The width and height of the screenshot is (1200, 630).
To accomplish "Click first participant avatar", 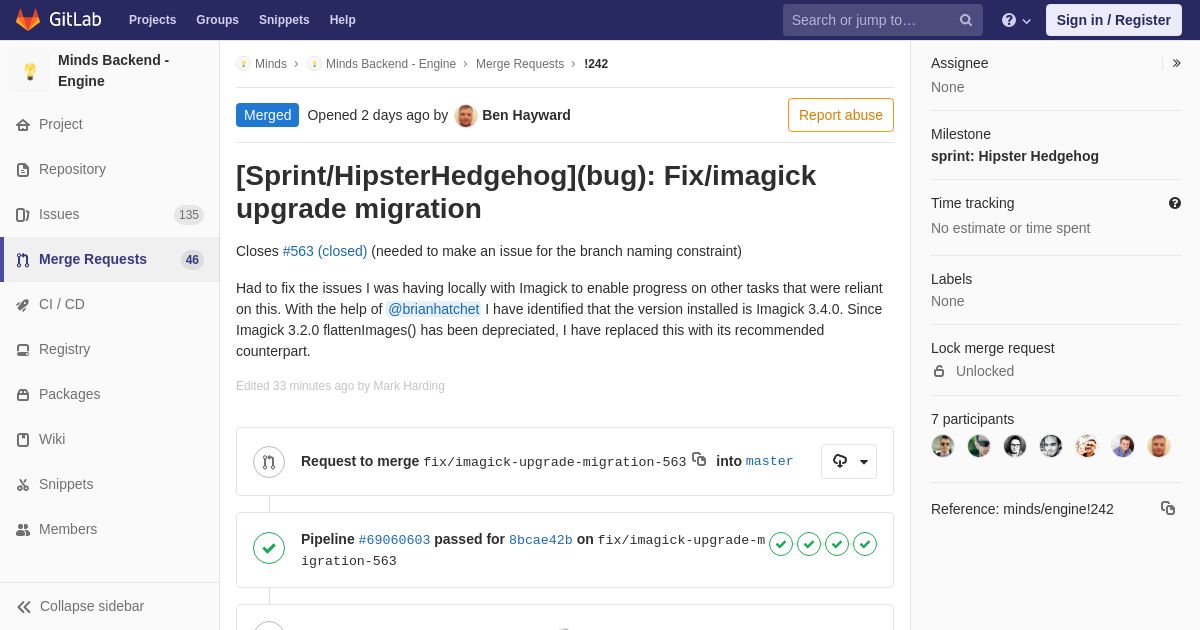I will point(943,446).
